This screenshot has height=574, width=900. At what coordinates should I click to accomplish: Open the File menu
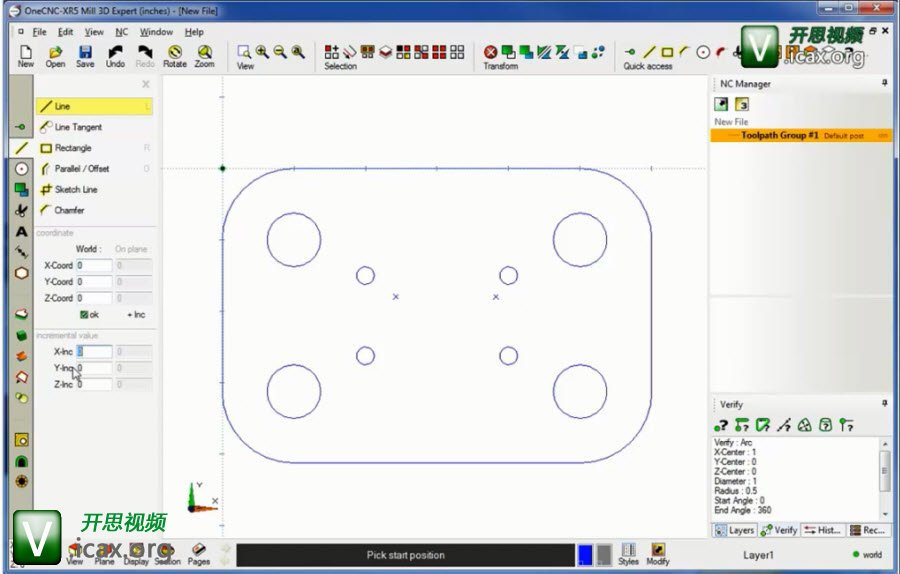tap(40, 32)
